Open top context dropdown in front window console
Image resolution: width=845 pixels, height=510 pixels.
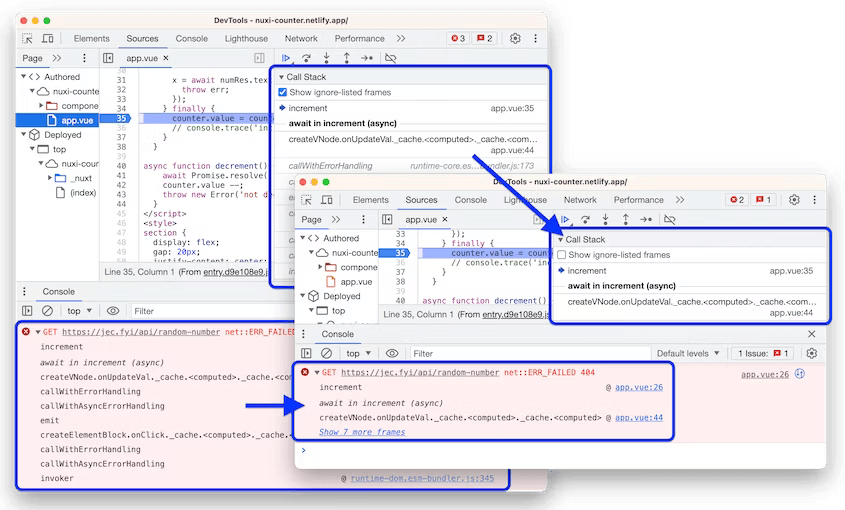358,353
